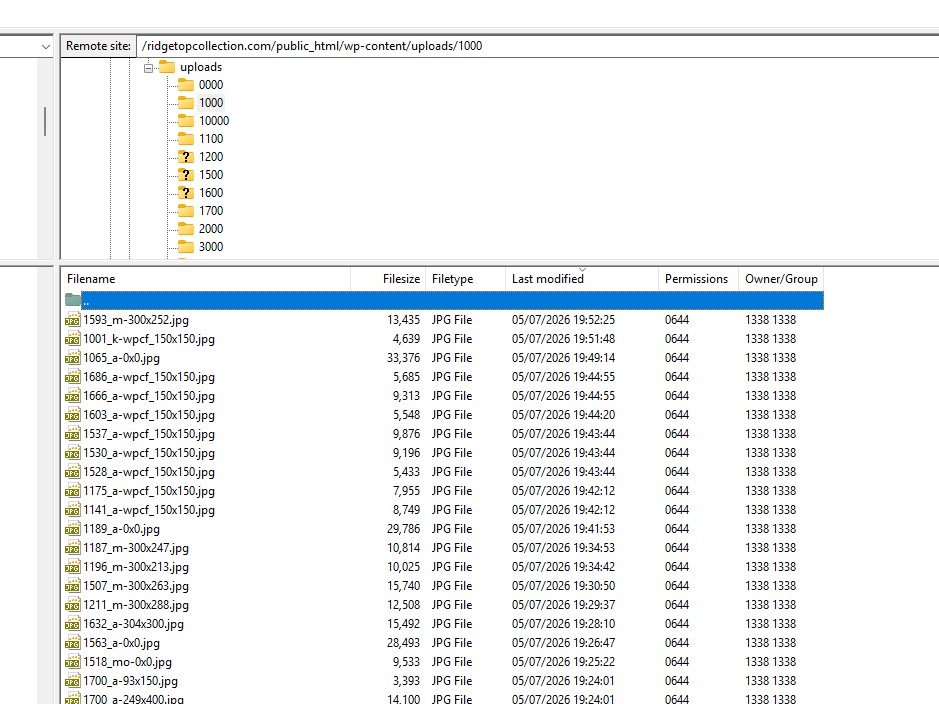Image resolution: width=939 pixels, height=704 pixels.
Task: Collapse the uploads folder tree node
Action: click(x=149, y=68)
